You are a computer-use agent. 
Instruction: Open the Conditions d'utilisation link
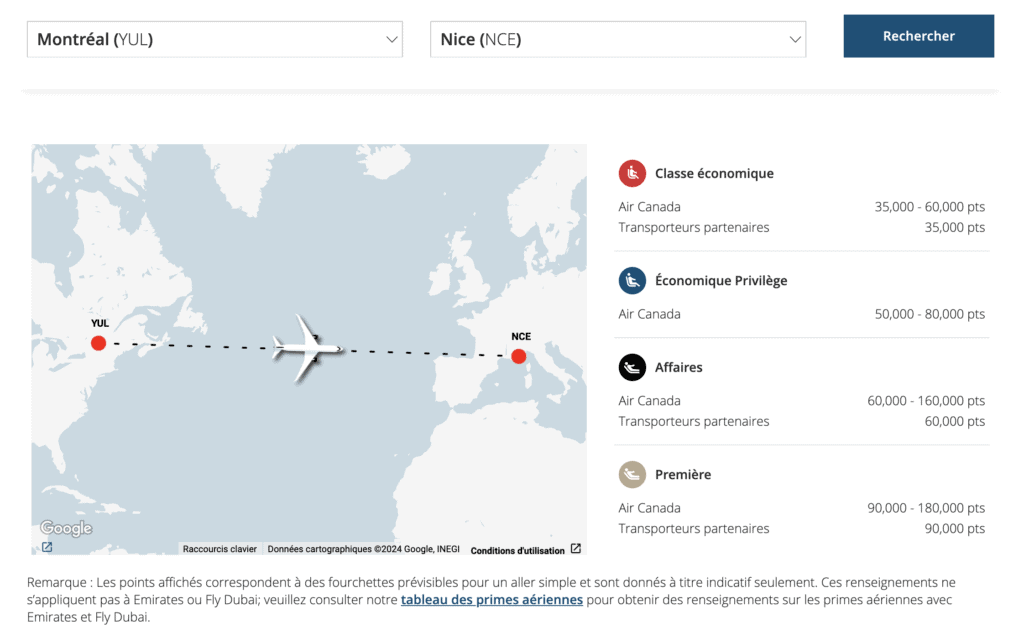click(517, 550)
